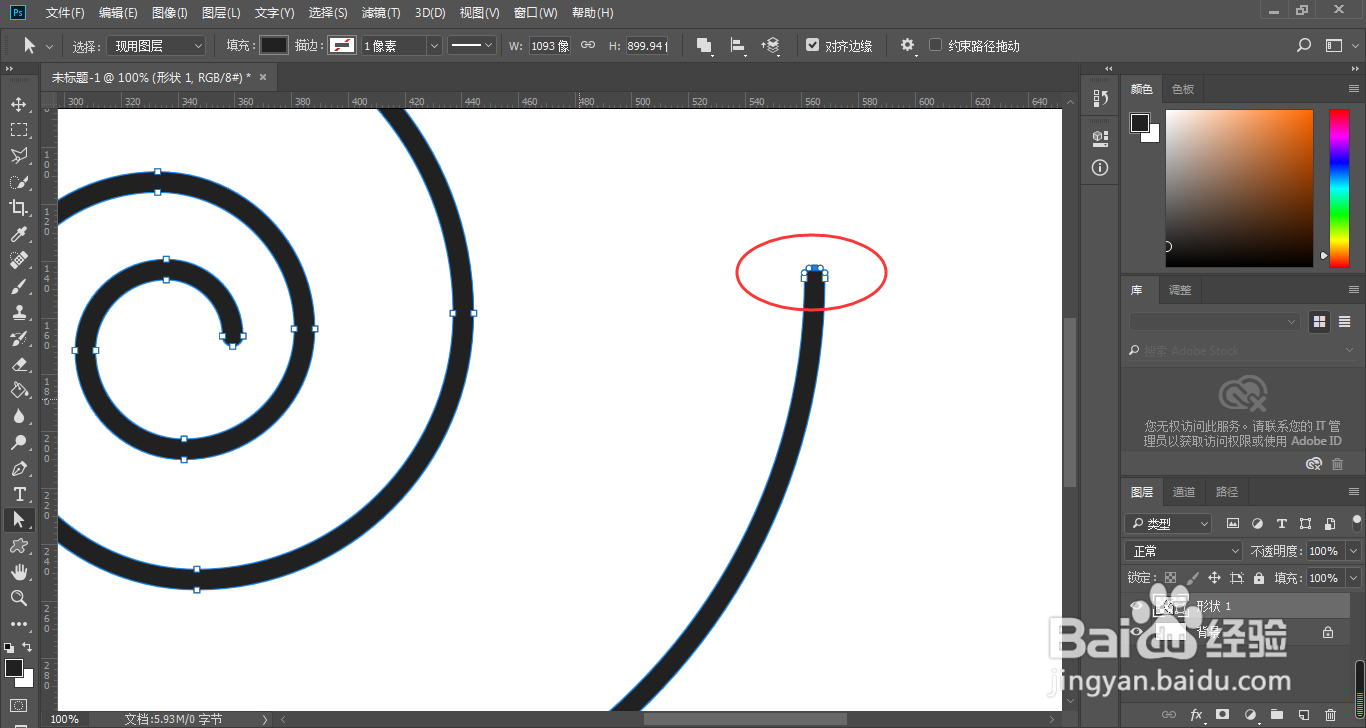Select the Blur tool
Viewport: 1366px width, 728px height.
[18, 416]
